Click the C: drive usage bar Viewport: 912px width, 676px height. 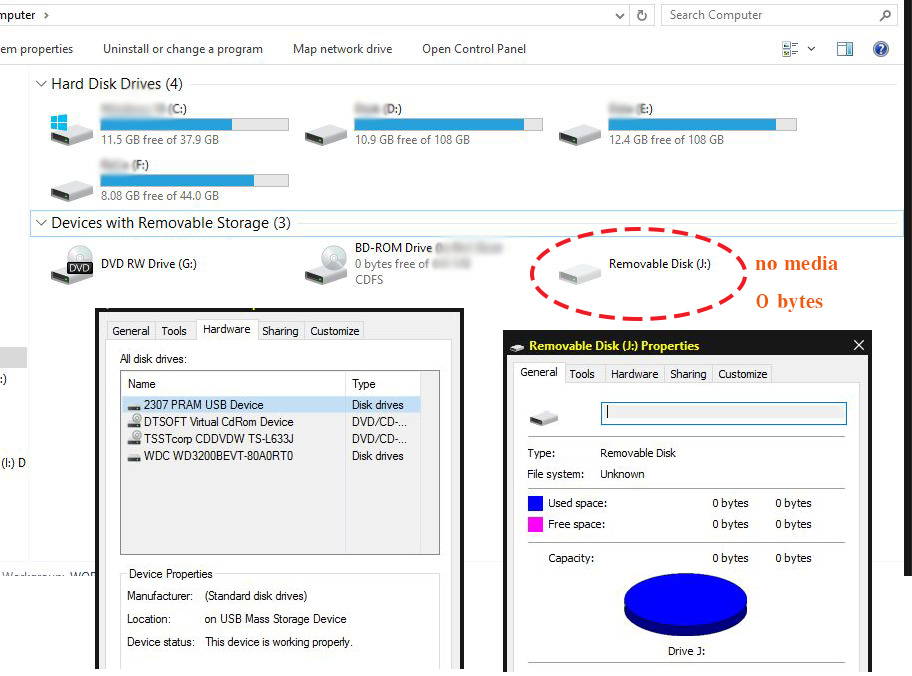[194, 124]
